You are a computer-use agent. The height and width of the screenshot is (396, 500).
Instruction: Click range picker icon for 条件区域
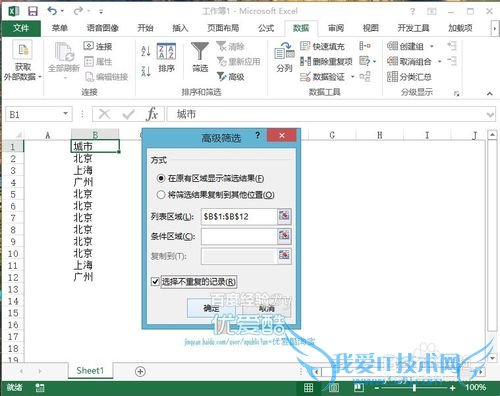pos(284,236)
